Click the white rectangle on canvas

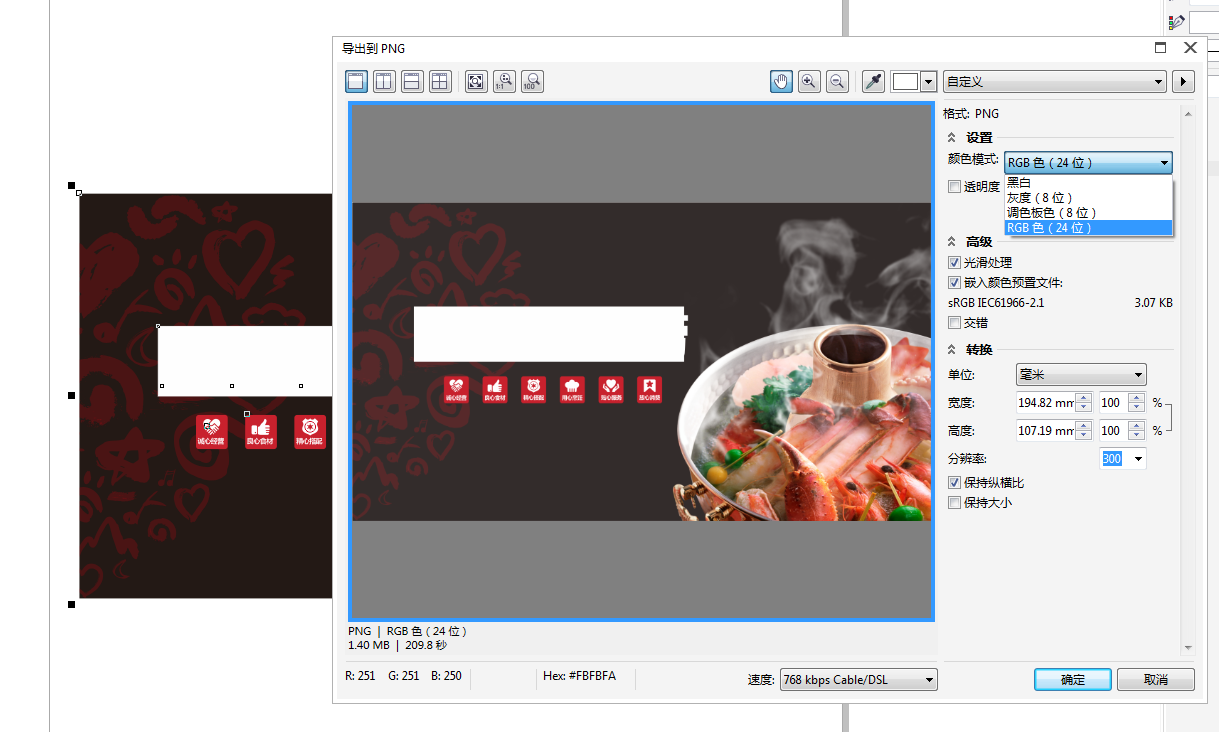click(245, 361)
